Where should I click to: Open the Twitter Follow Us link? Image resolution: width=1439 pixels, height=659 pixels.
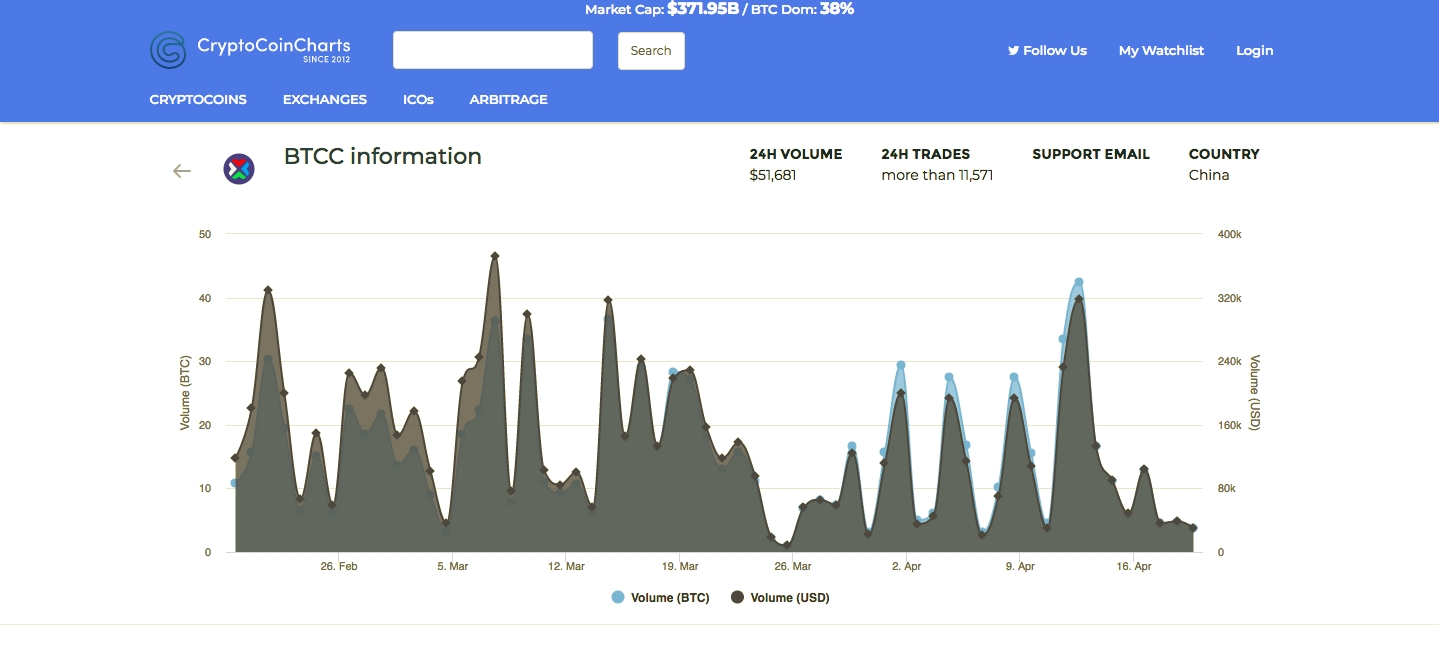click(x=1047, y=51)
